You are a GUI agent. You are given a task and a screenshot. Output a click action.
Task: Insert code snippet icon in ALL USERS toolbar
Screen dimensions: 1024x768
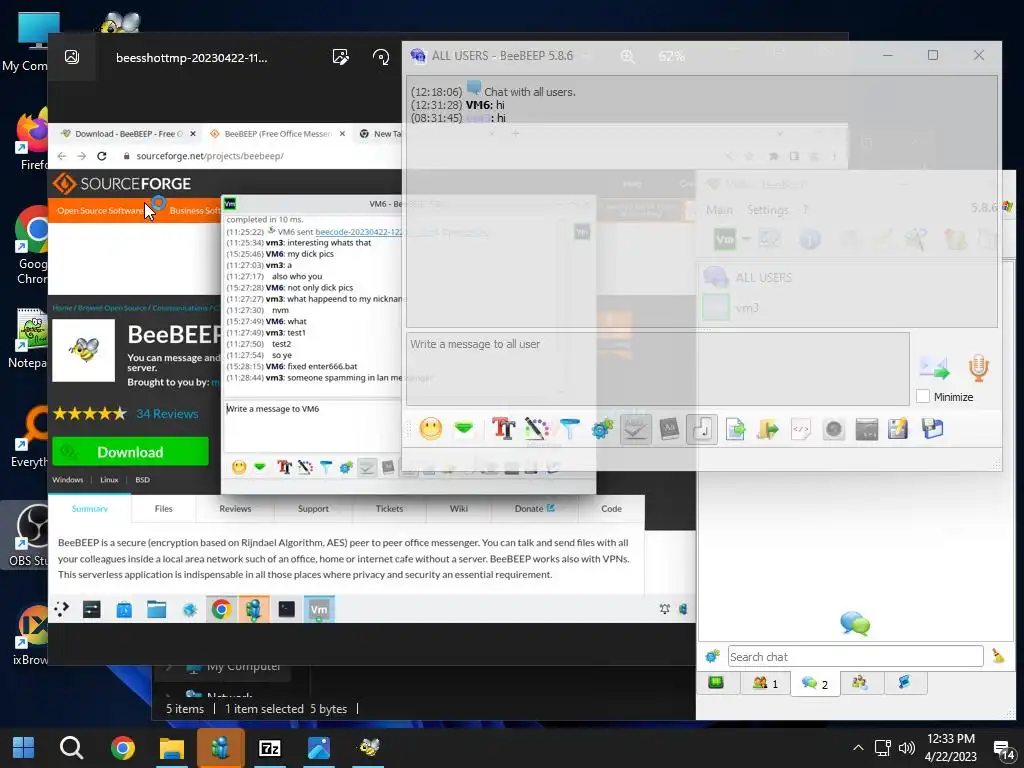coord(801,429)
